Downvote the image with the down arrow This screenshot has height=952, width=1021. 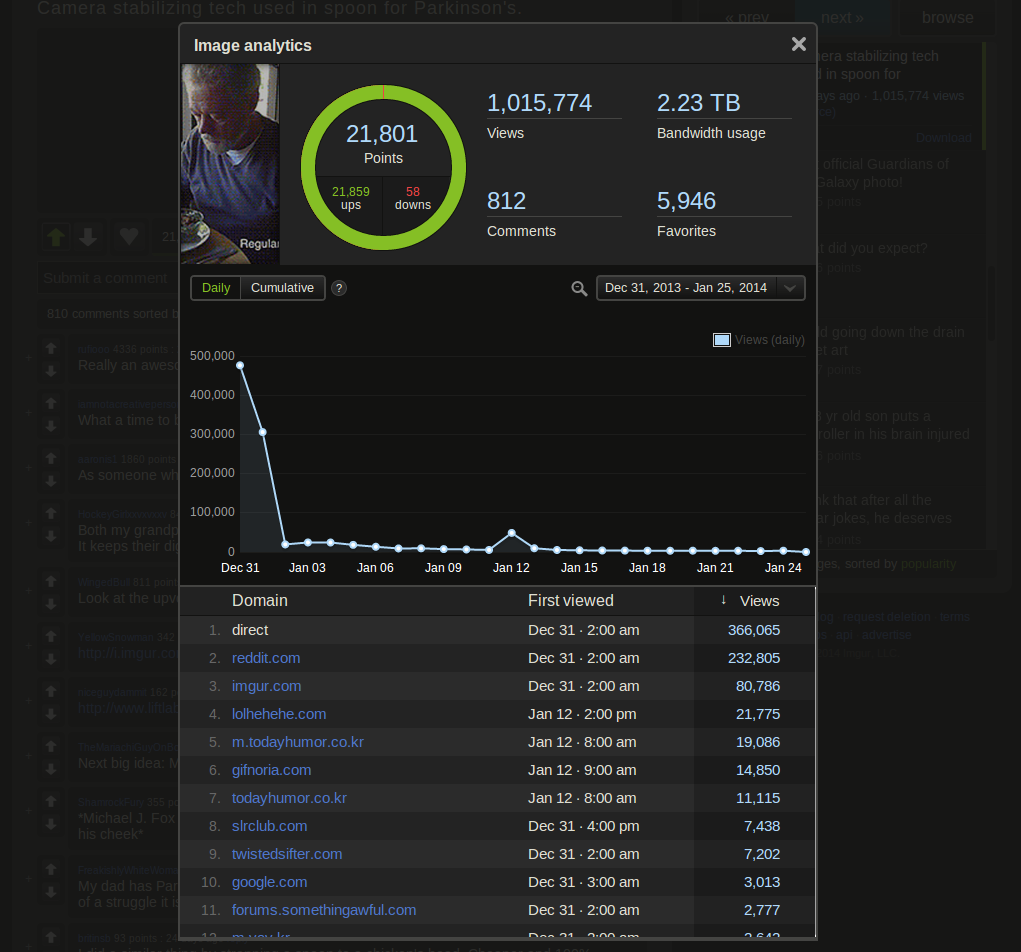(x=89, y=236)
